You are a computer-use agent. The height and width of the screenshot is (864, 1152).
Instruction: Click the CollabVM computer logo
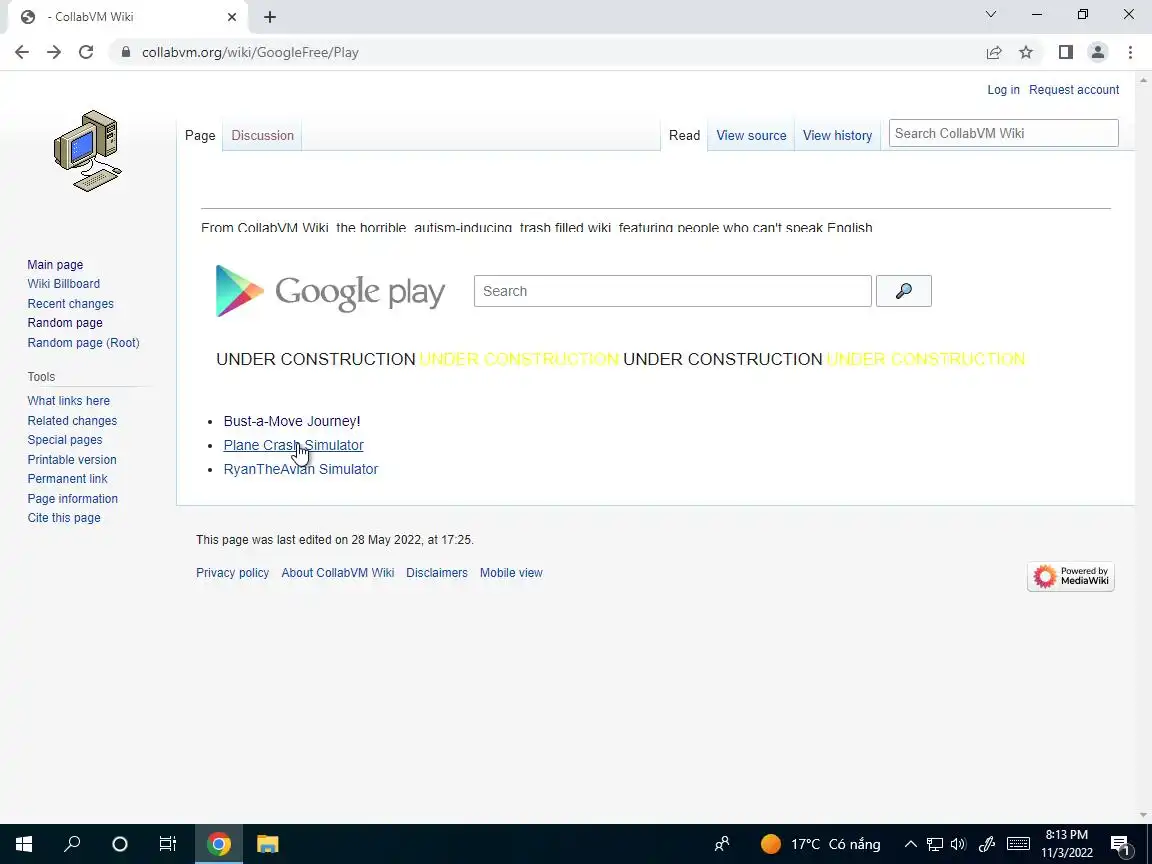click(87, 151)
